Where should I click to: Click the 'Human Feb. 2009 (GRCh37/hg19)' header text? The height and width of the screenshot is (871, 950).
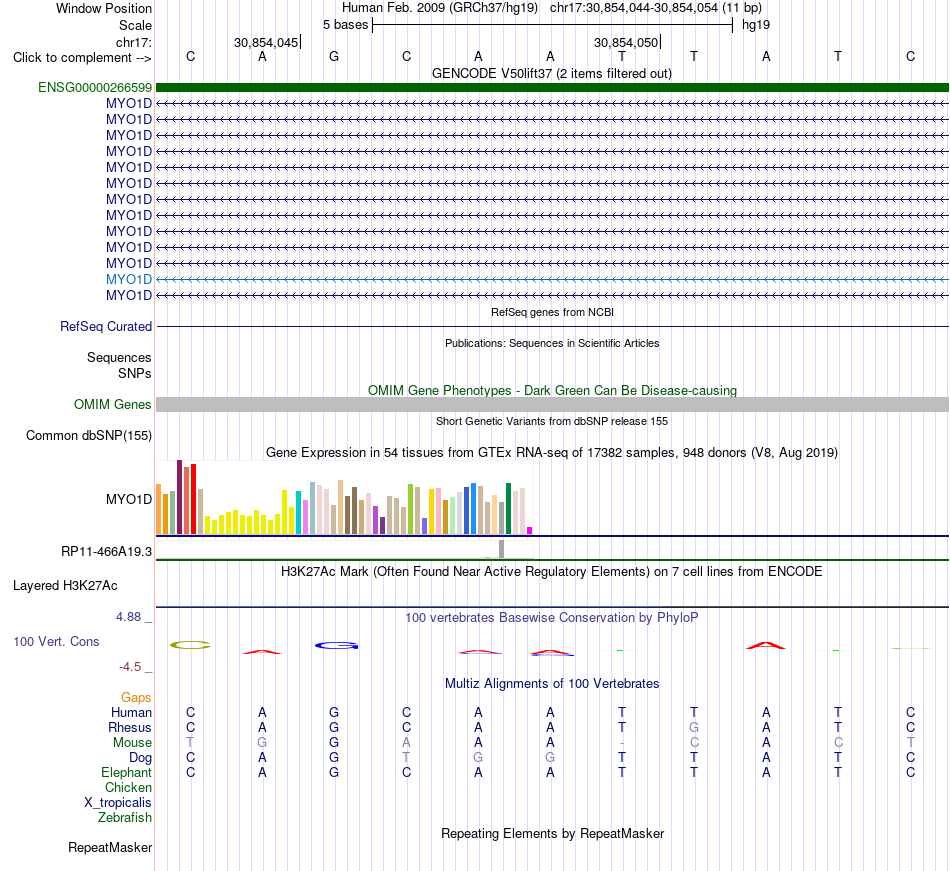coord(440,8)
